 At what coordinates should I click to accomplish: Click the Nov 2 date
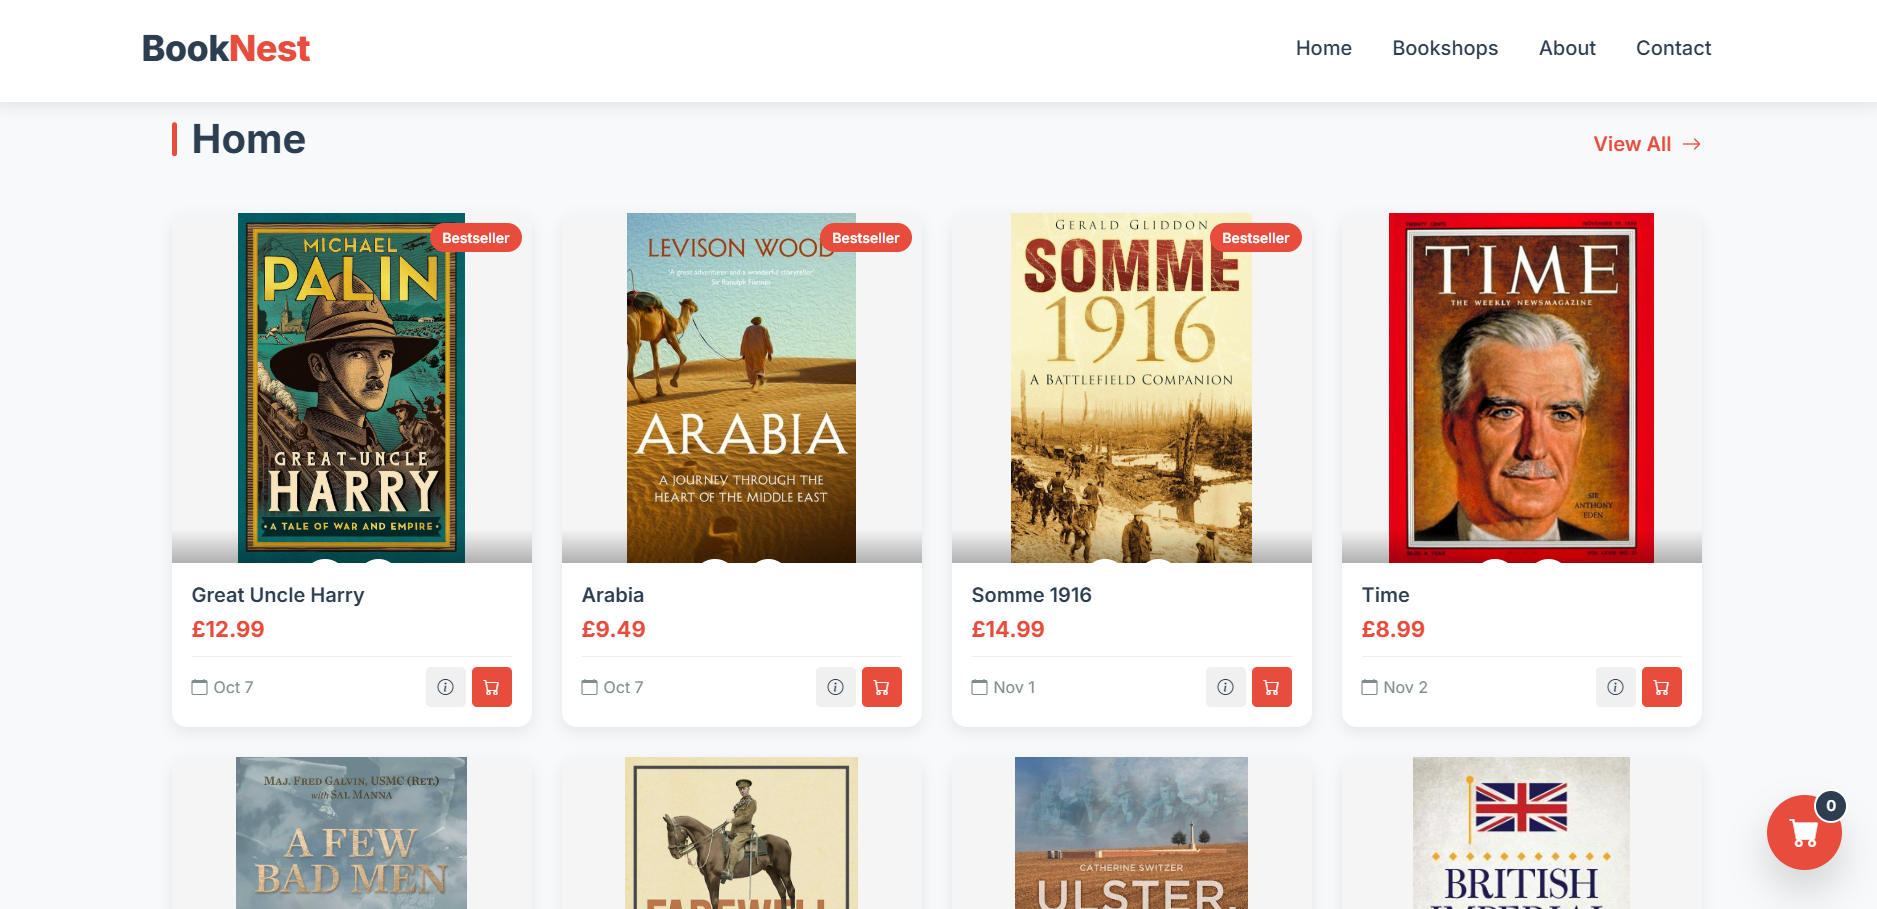point(1405,687)
